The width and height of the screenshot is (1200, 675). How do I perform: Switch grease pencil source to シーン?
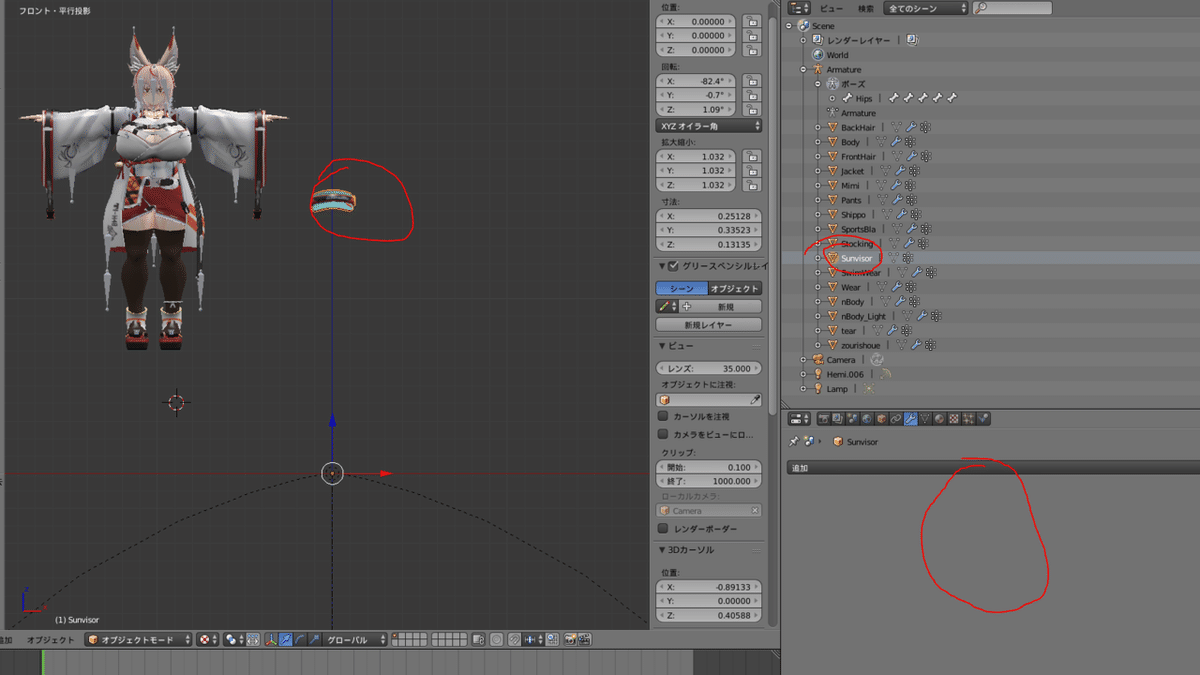point(682,288)
